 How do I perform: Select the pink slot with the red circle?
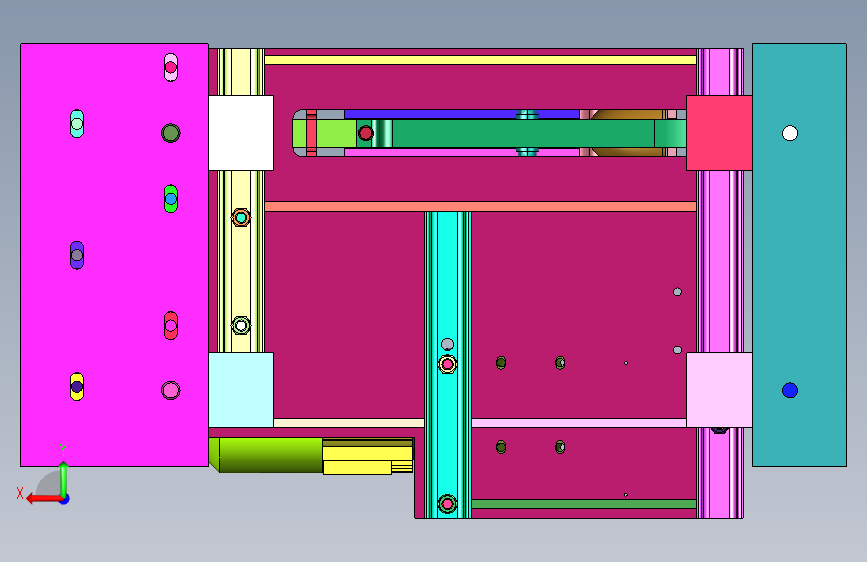[171, 67]
